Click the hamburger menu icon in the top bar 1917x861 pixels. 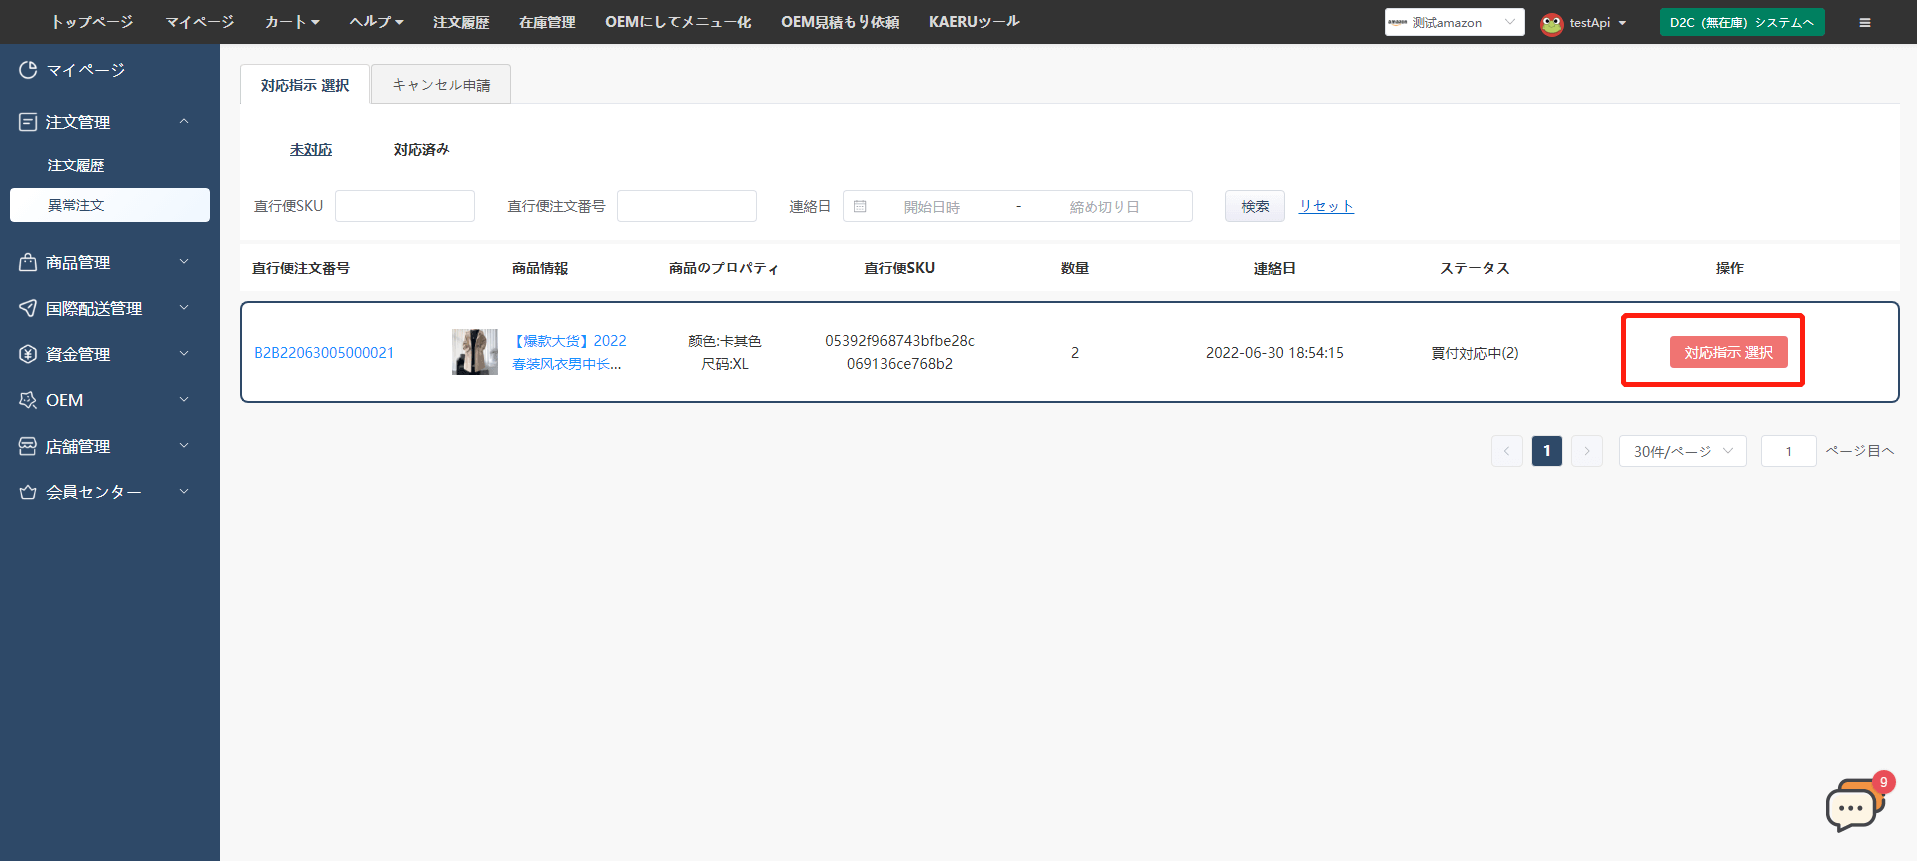pyautogui.click(x=1864, y=22)
